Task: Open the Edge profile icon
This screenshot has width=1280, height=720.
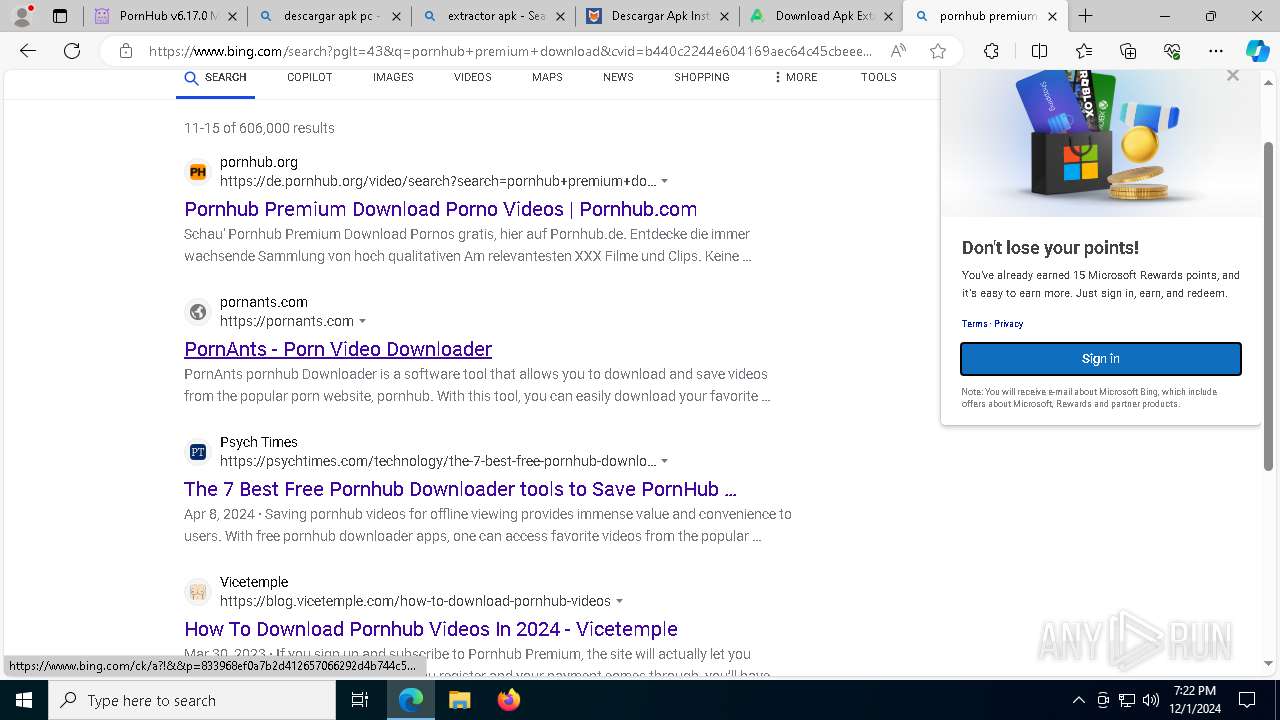Action: pyautogui.click(x=22, y=16)
